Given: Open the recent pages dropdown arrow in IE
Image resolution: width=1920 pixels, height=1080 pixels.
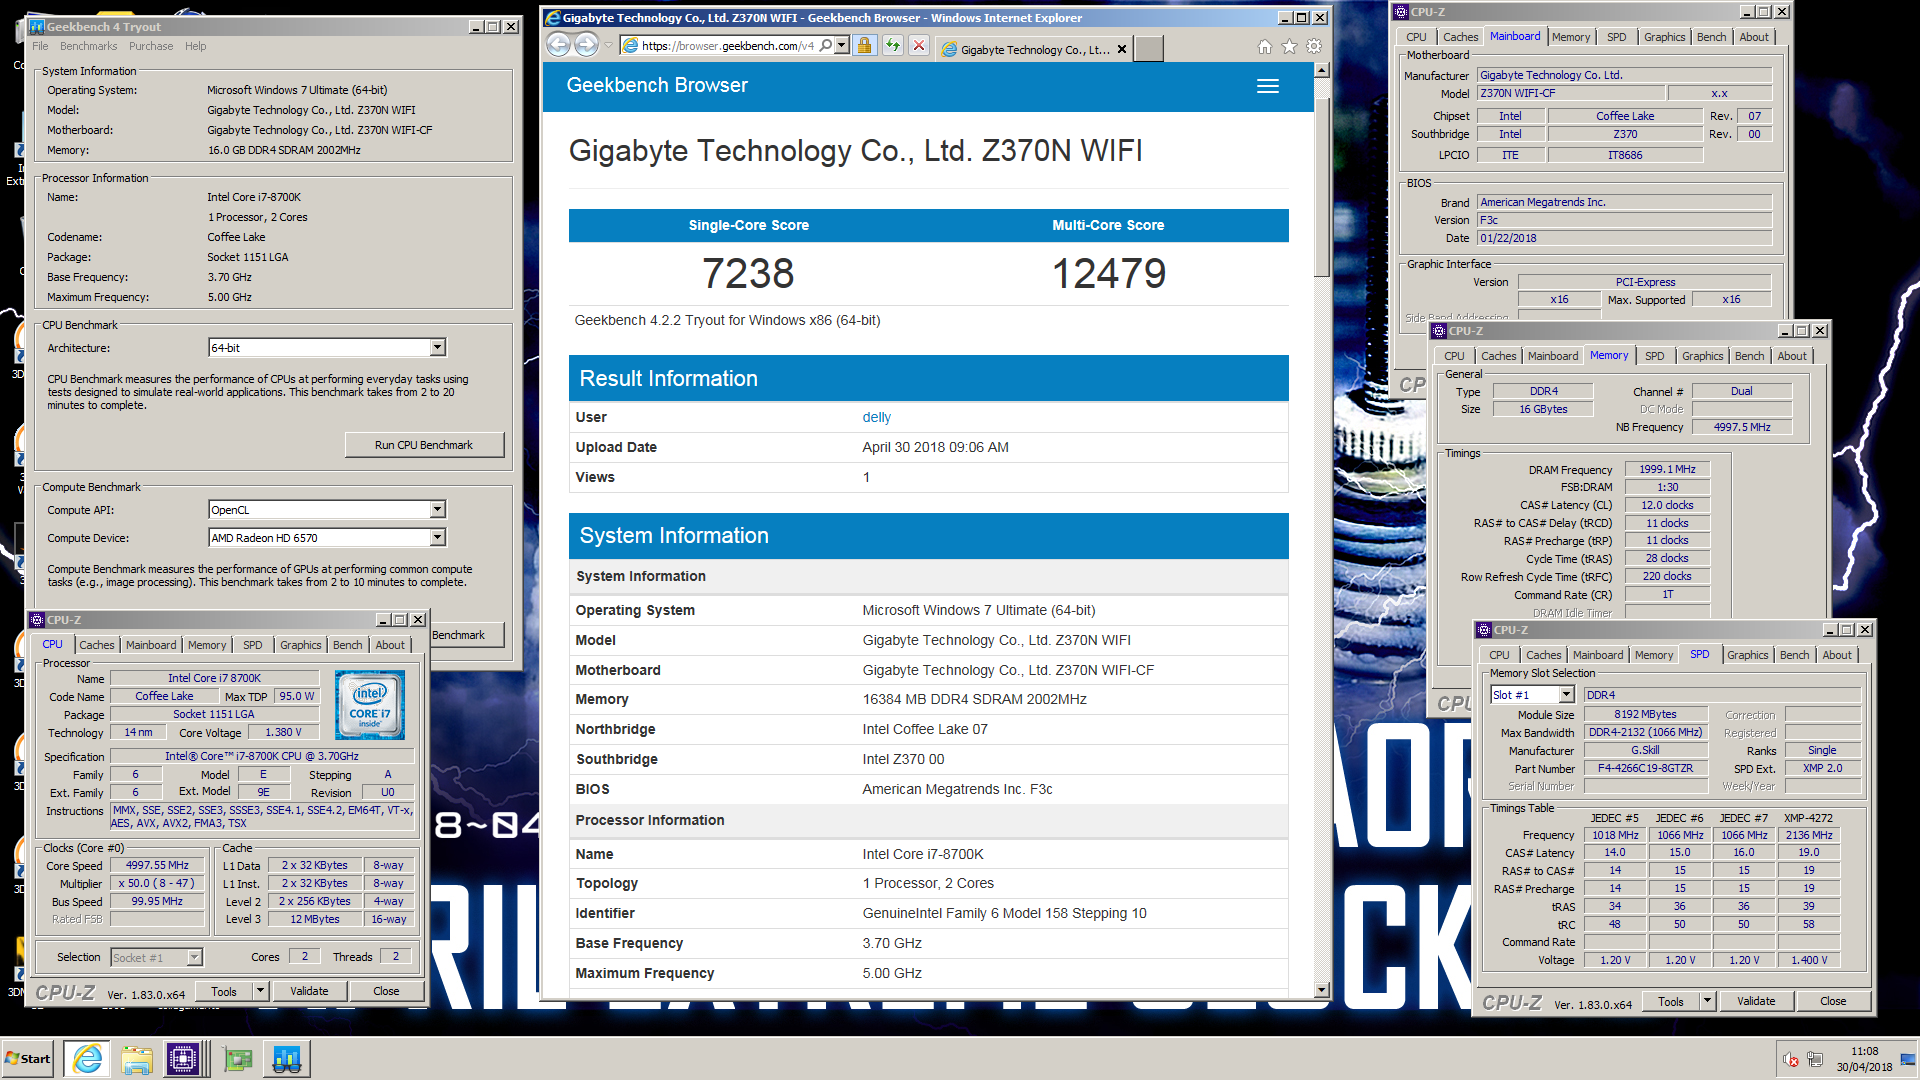Looking at the screenshot, I should tap(608, 46).
